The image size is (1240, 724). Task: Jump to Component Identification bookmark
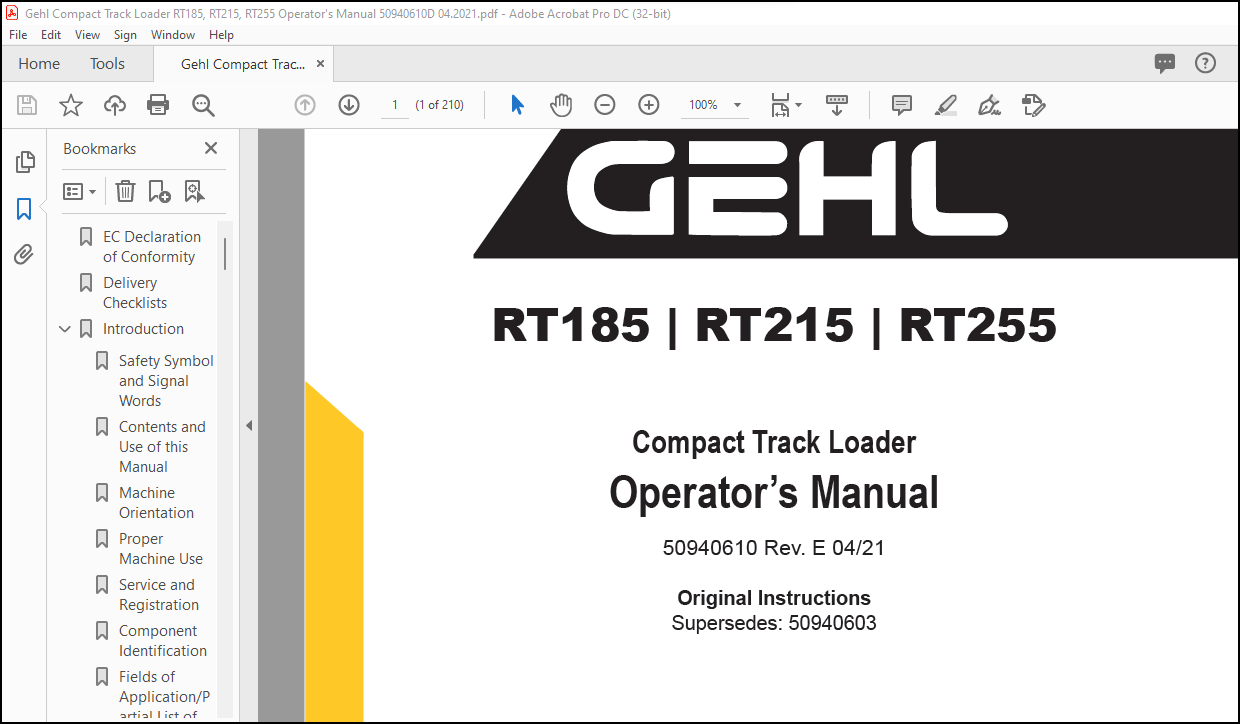162,641
